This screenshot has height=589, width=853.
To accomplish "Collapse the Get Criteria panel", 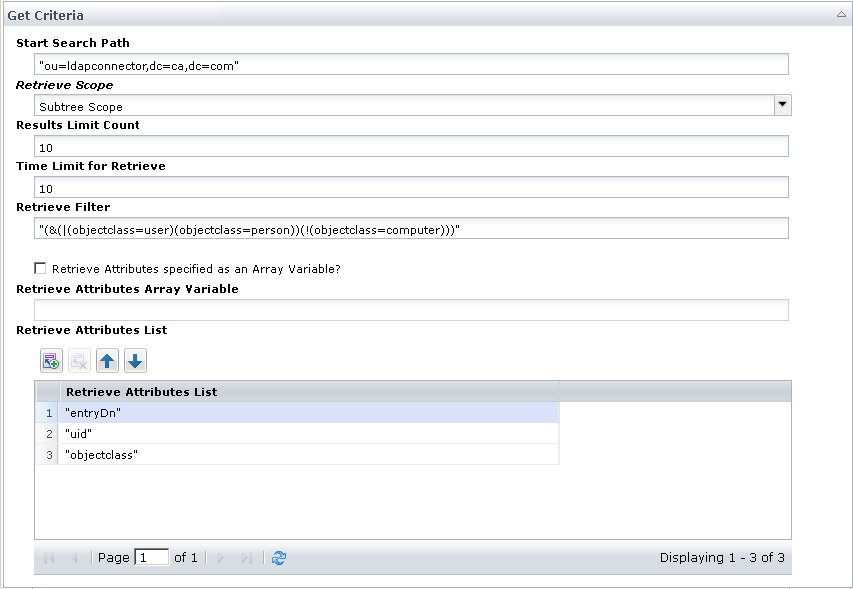I will click(840, 14).
